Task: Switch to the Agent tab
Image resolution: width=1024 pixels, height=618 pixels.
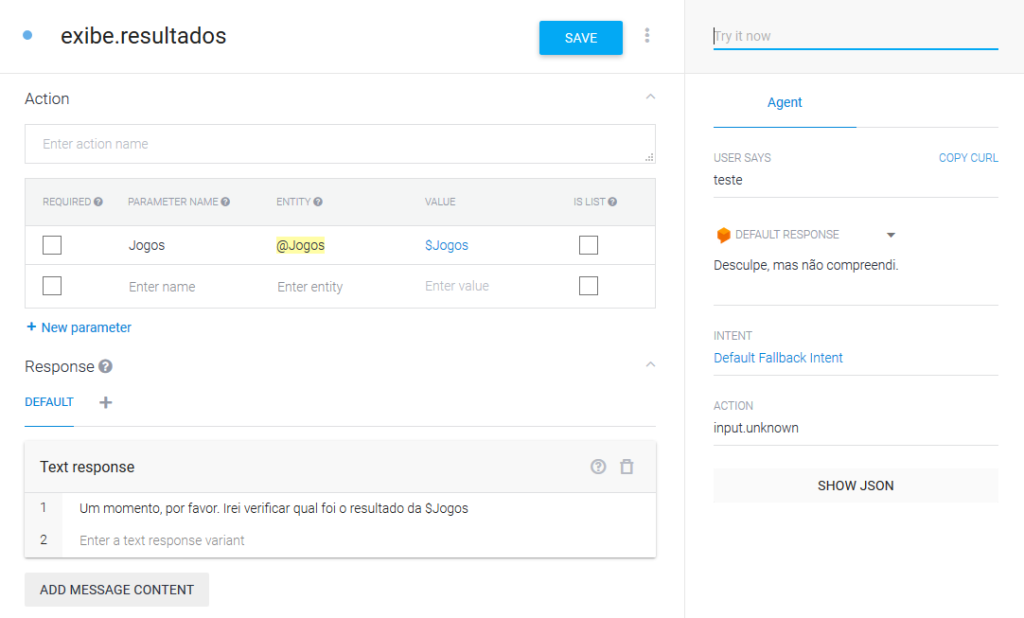Action: [x=784, y=103]
